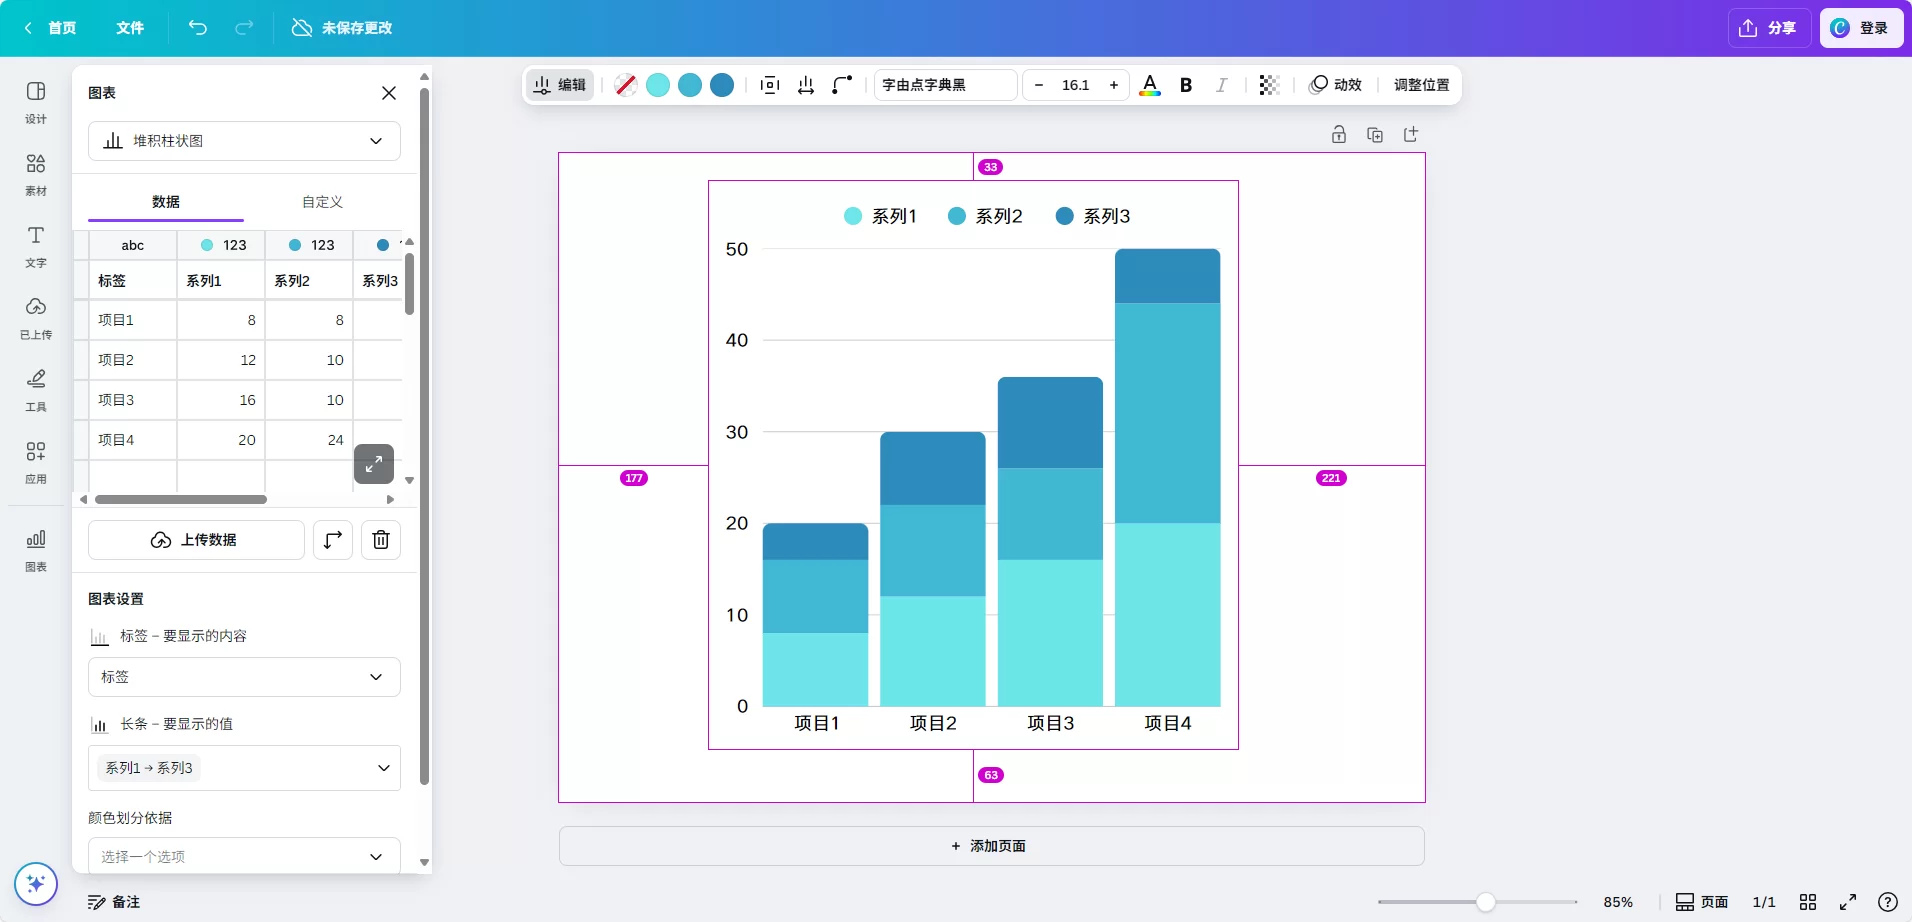Click the transparency checkerboard icon
1912x922 pixels.
coord(1269,85)
